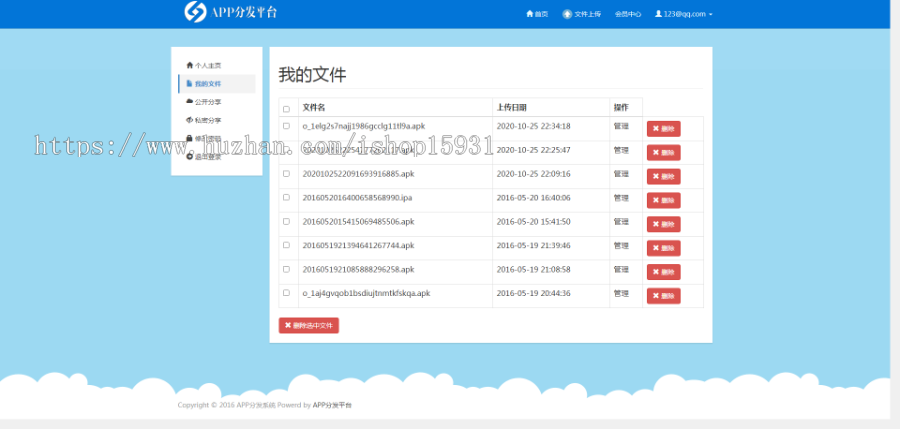The image size is (900, 429).
Task: Click the 删除 button for o_1aj4gvqob1bsdiujtnmtkfskqa.apk
Action: [x=663, y=296]
